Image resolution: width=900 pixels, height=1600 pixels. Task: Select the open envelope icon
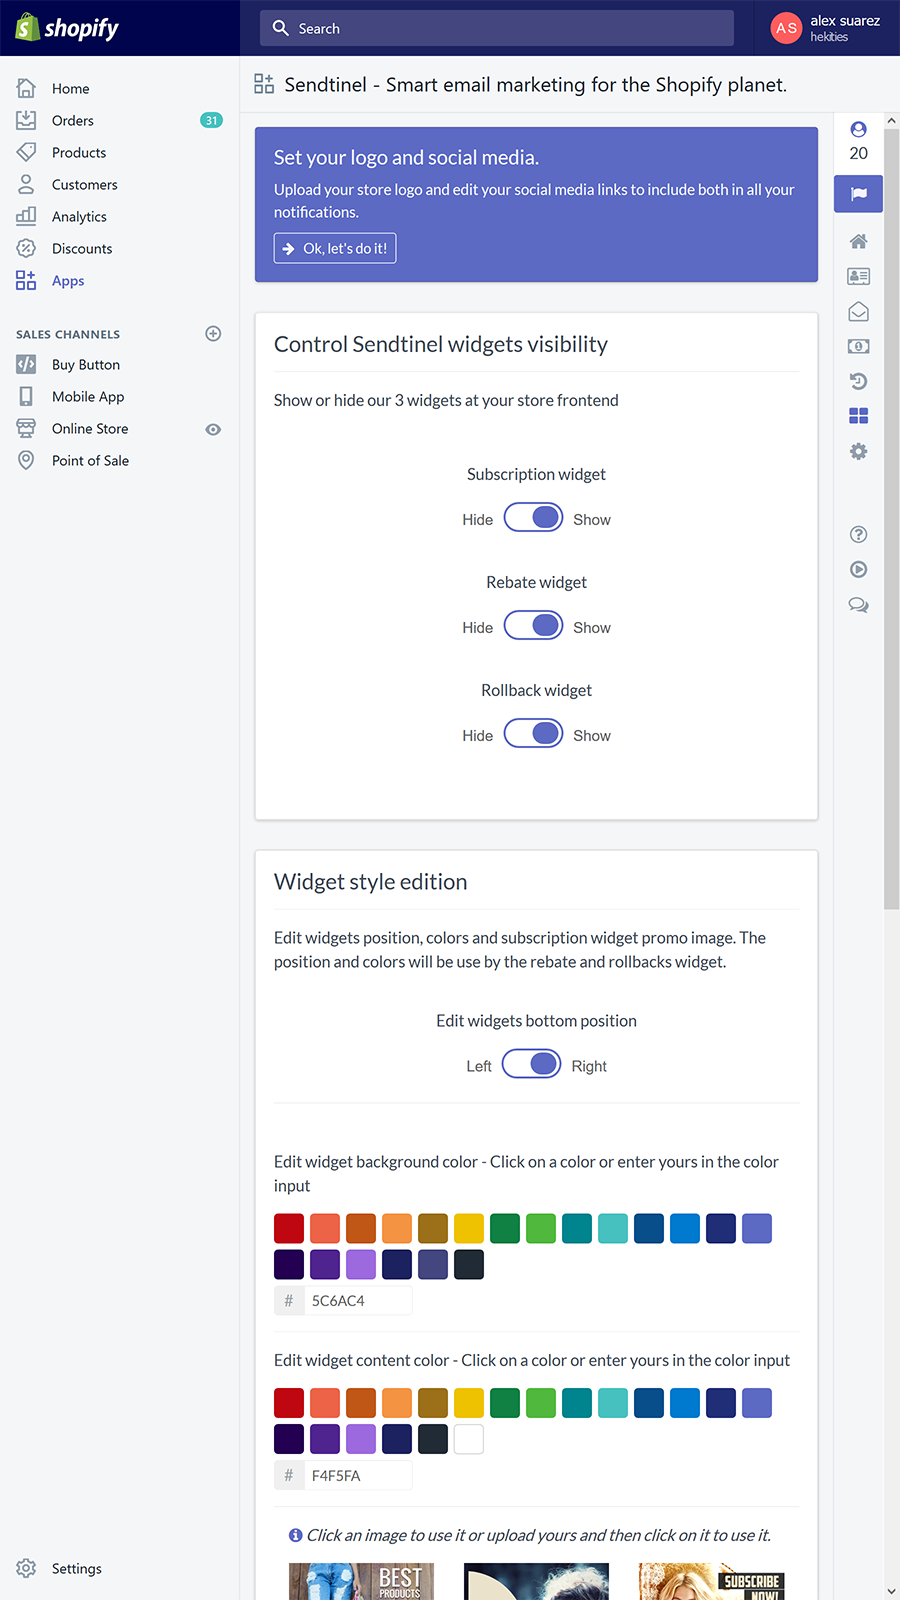coord(858,312)
